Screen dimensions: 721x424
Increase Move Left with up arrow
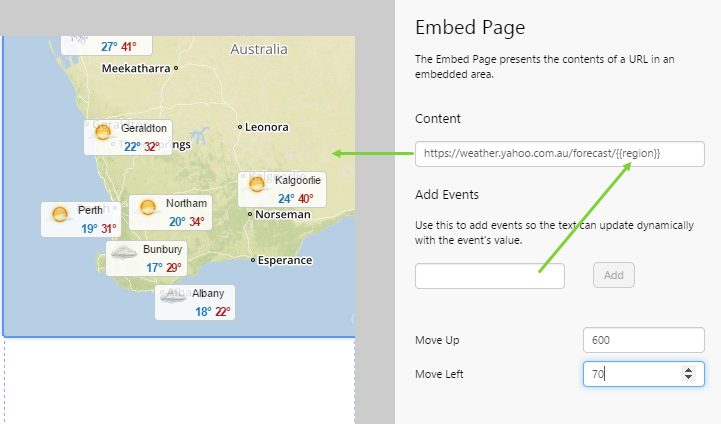coord(687,369)
